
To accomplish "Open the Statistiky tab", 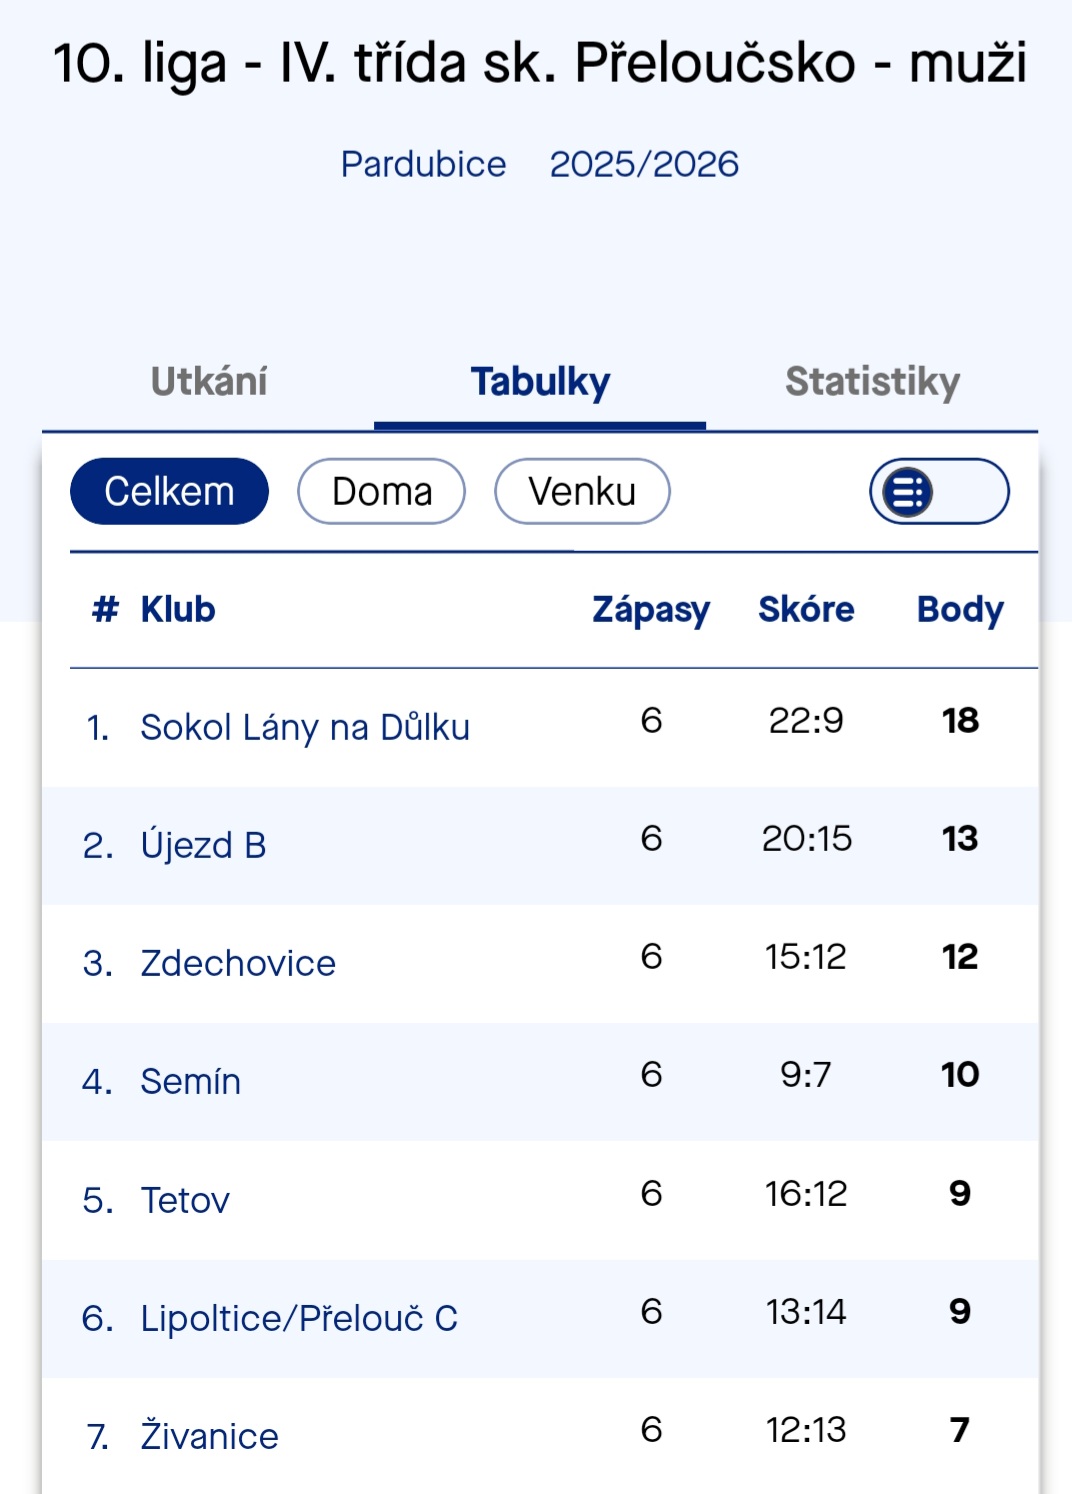I will pyautogui.click(x=872, y=382).
